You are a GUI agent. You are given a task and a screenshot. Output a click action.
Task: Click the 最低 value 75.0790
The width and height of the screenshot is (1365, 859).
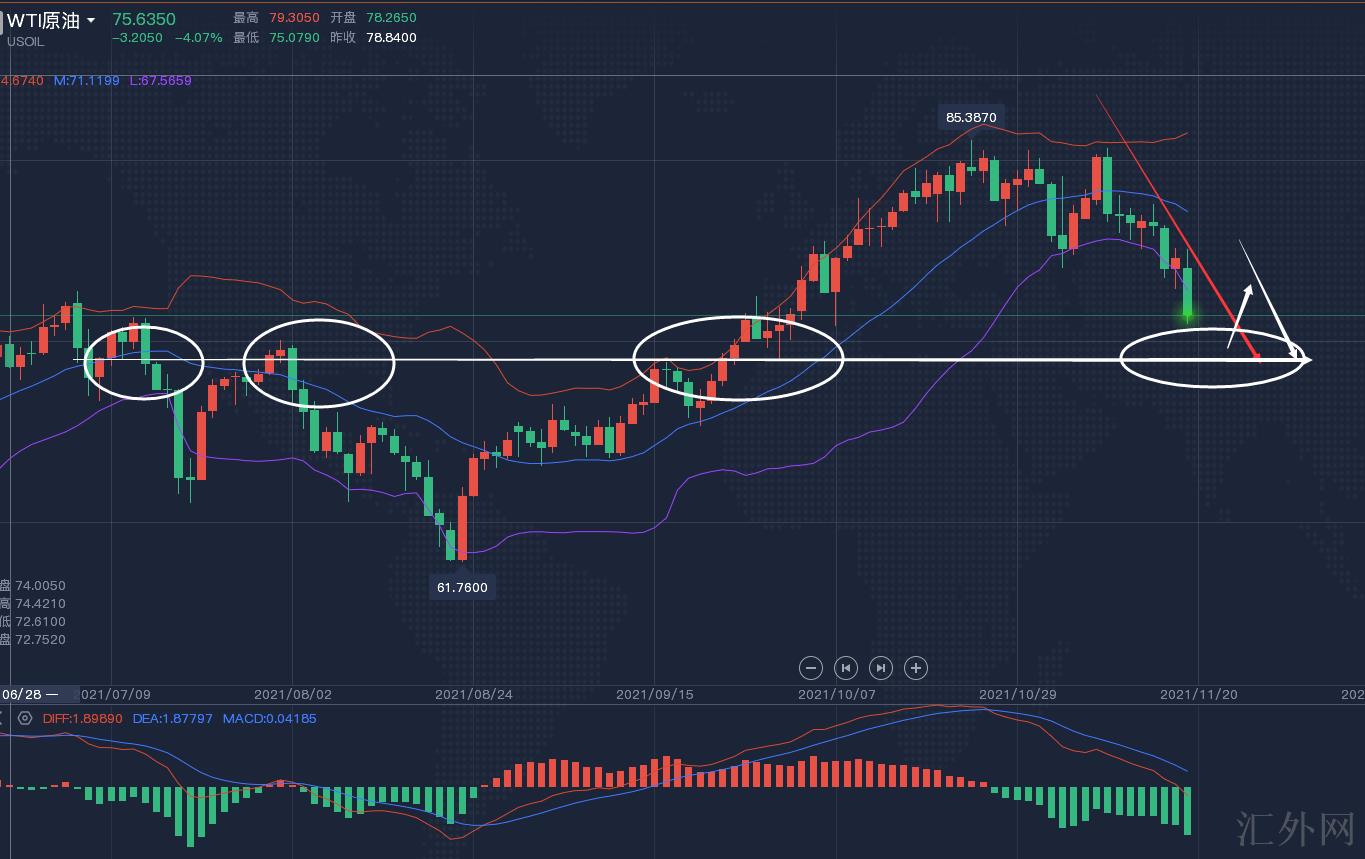[x=294, y=38]
